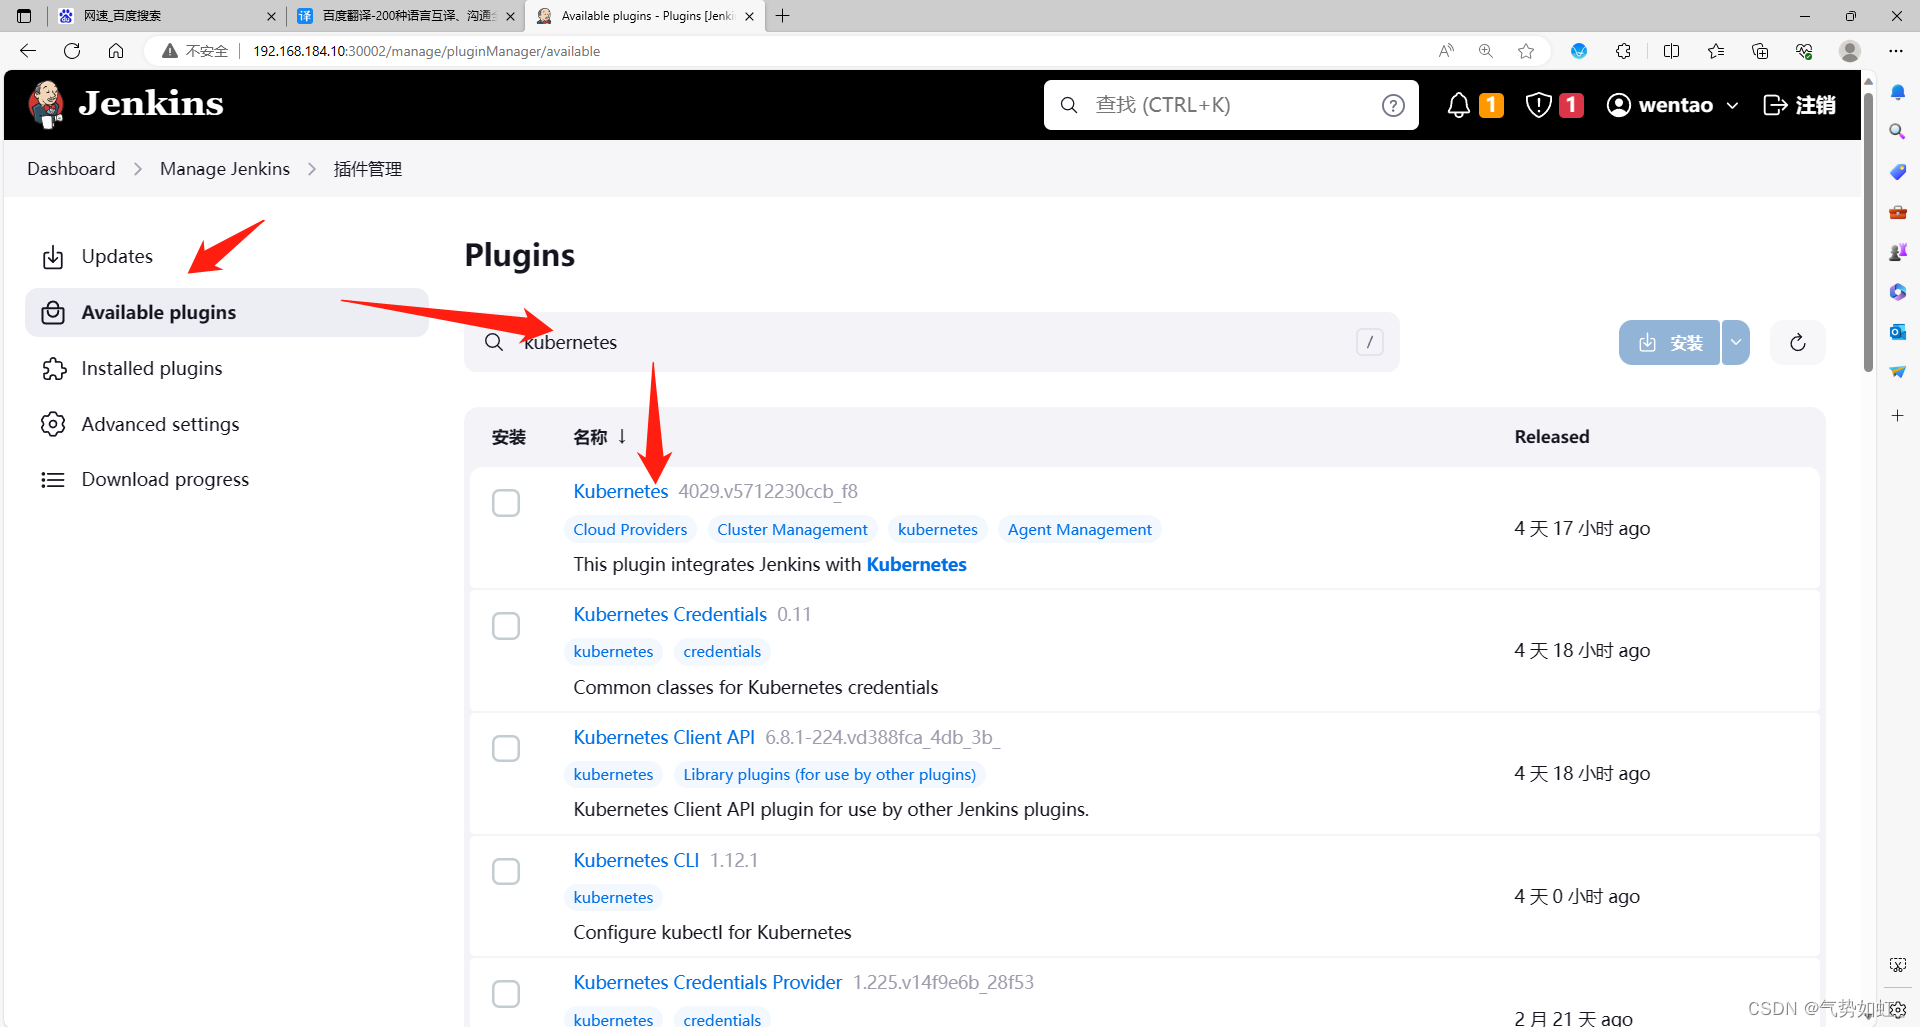Click credentials tag under Kubernetes Credentials
The height and width of the screenshot is (1027, 1920).
pyautogui.click(x=722, y=651)
